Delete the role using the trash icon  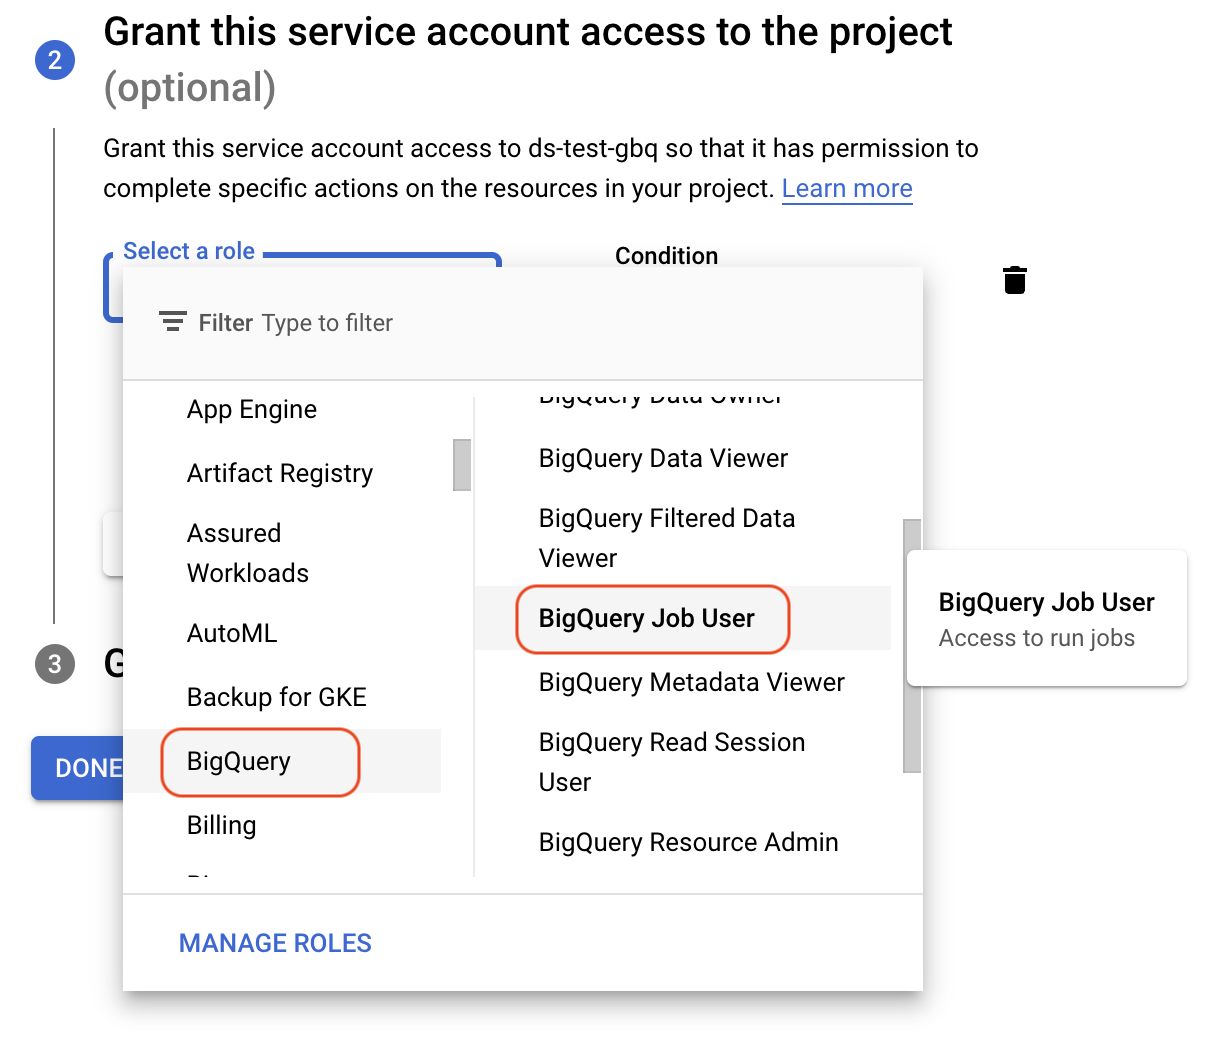pos(1014,280)
